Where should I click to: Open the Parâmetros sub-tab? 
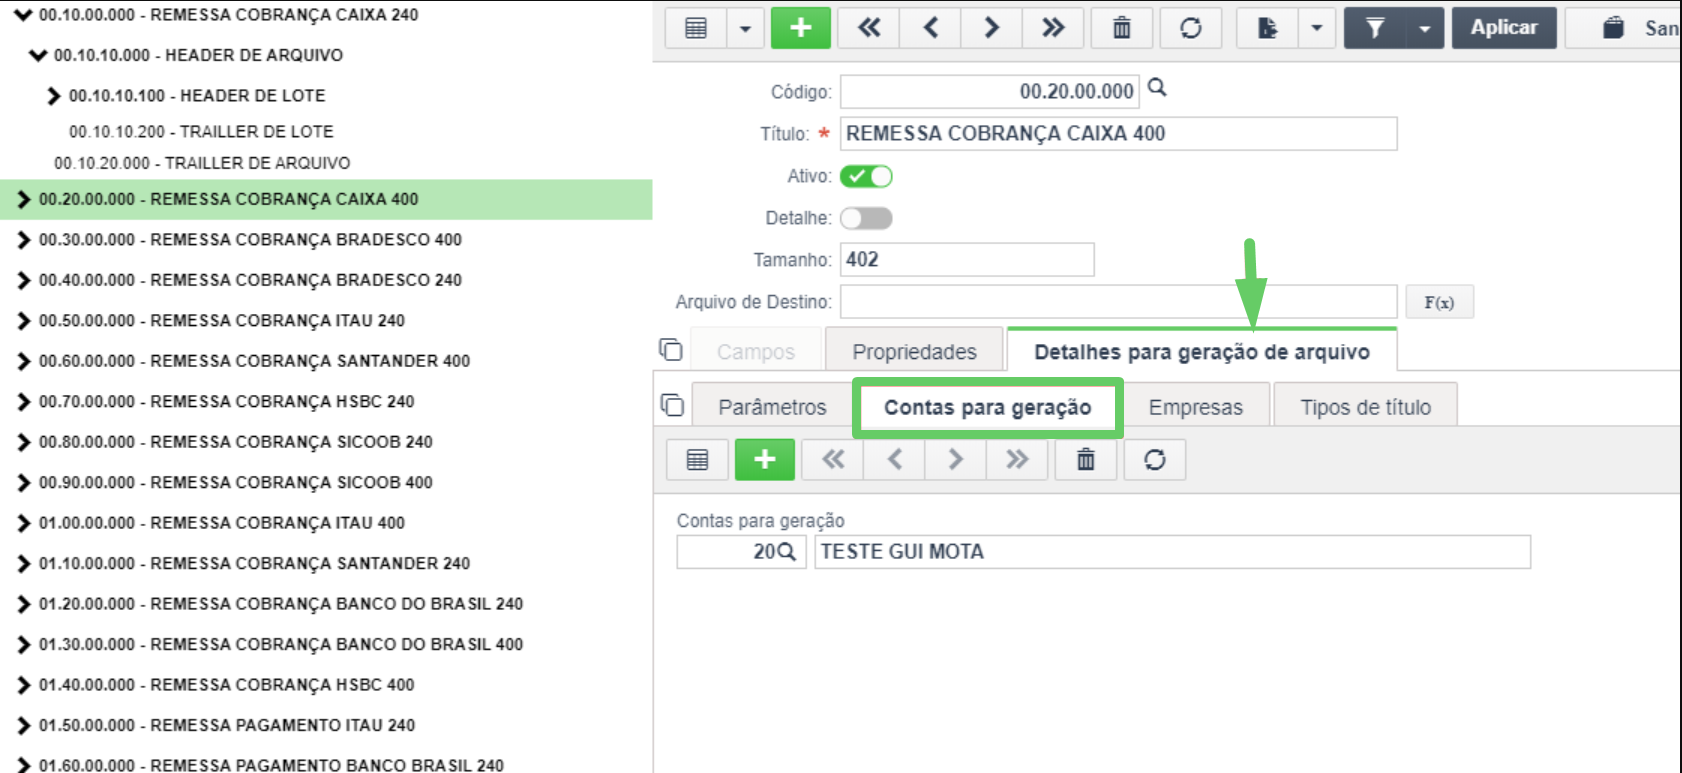click(x=772, y=407)
